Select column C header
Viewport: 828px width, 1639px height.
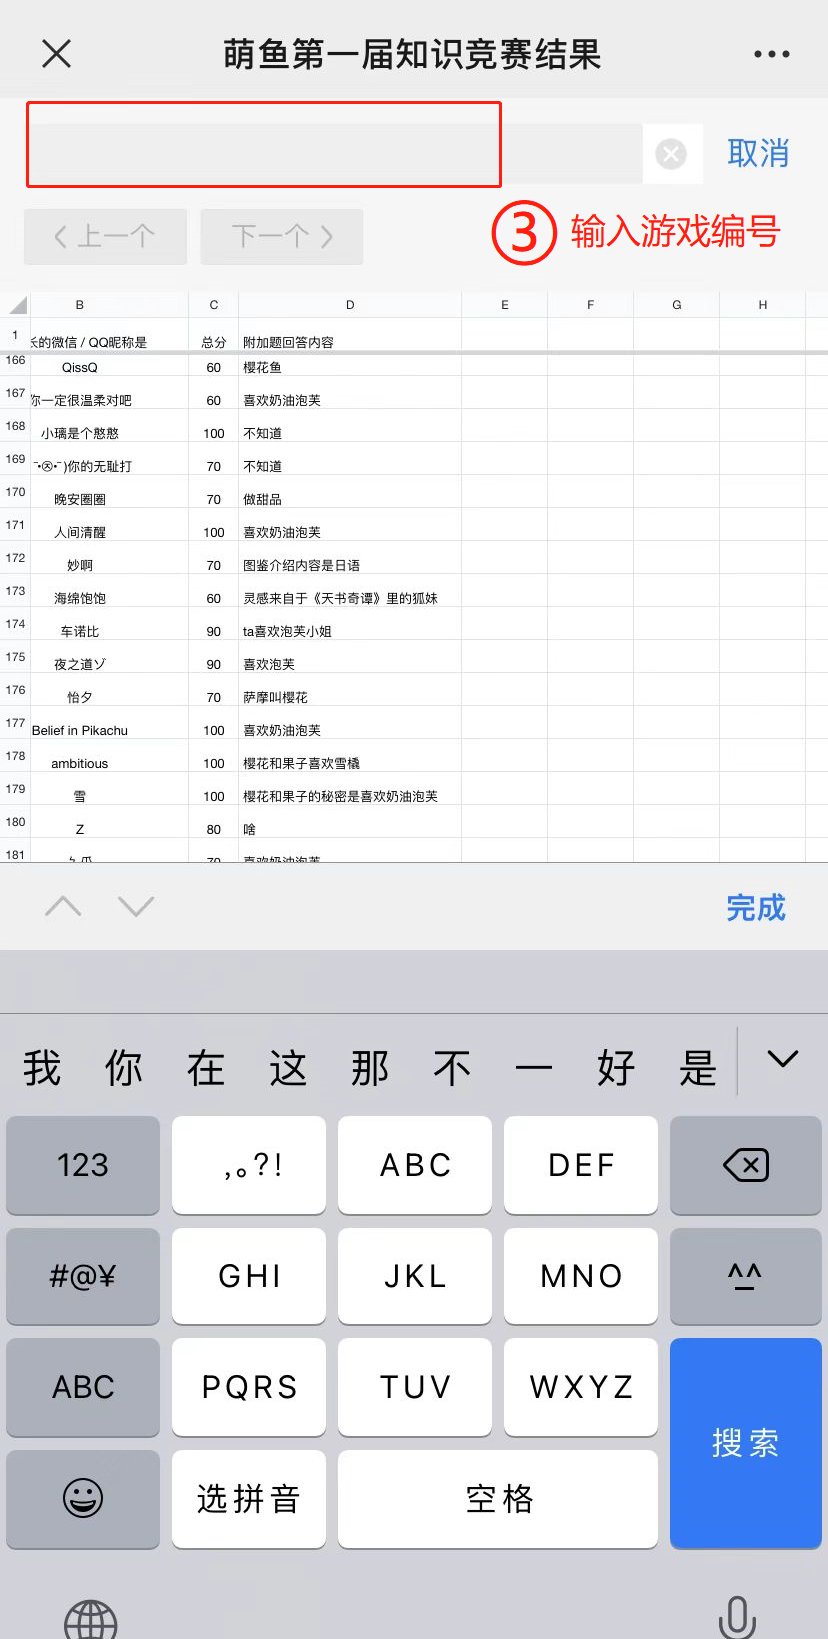coord(213,305)
